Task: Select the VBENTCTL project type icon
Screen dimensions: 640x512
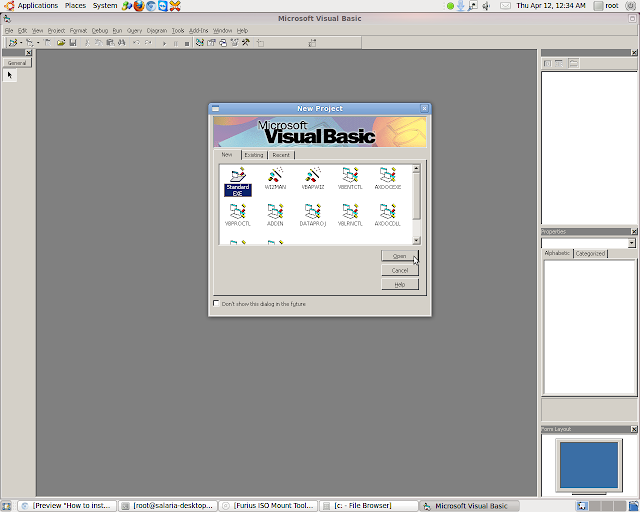Action: 350,178
